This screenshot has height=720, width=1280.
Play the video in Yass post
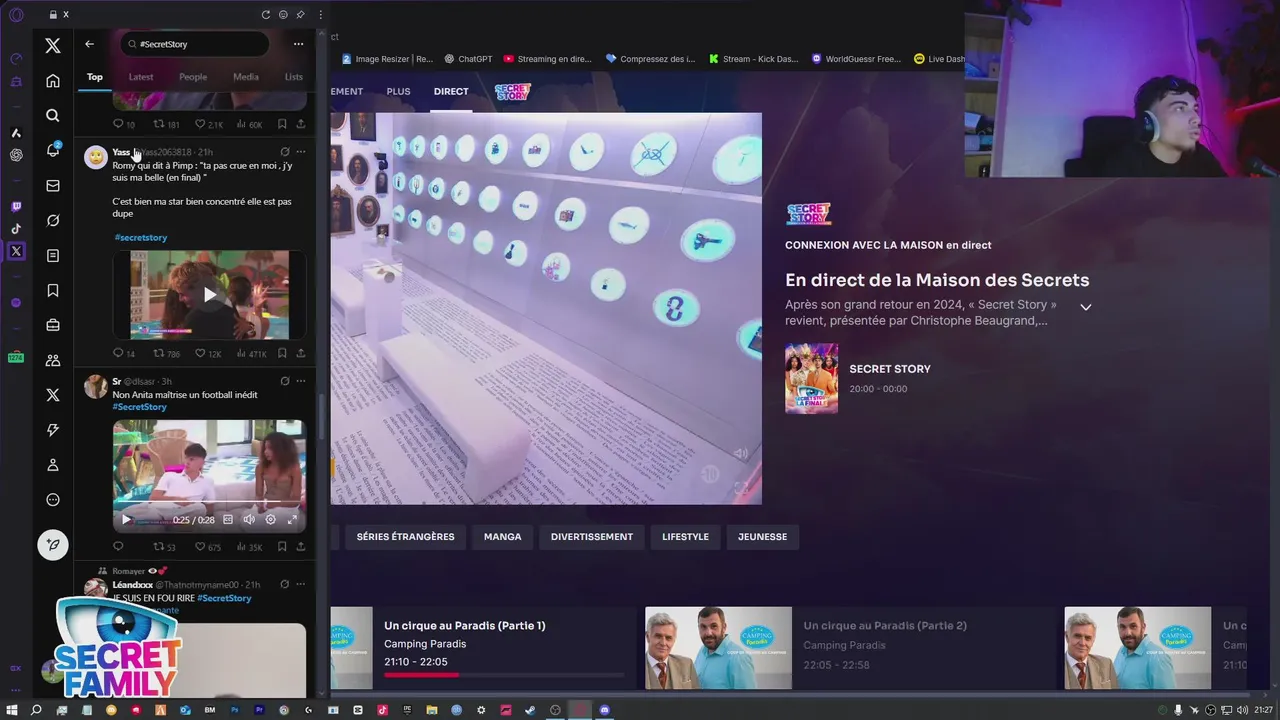tap(209, 295)
